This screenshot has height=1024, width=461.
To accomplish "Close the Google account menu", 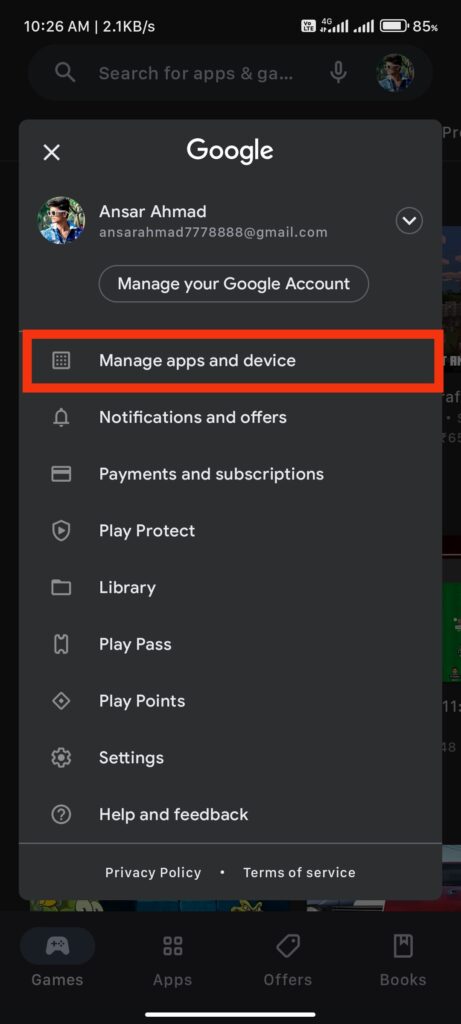I will click(x=52, y=153).
